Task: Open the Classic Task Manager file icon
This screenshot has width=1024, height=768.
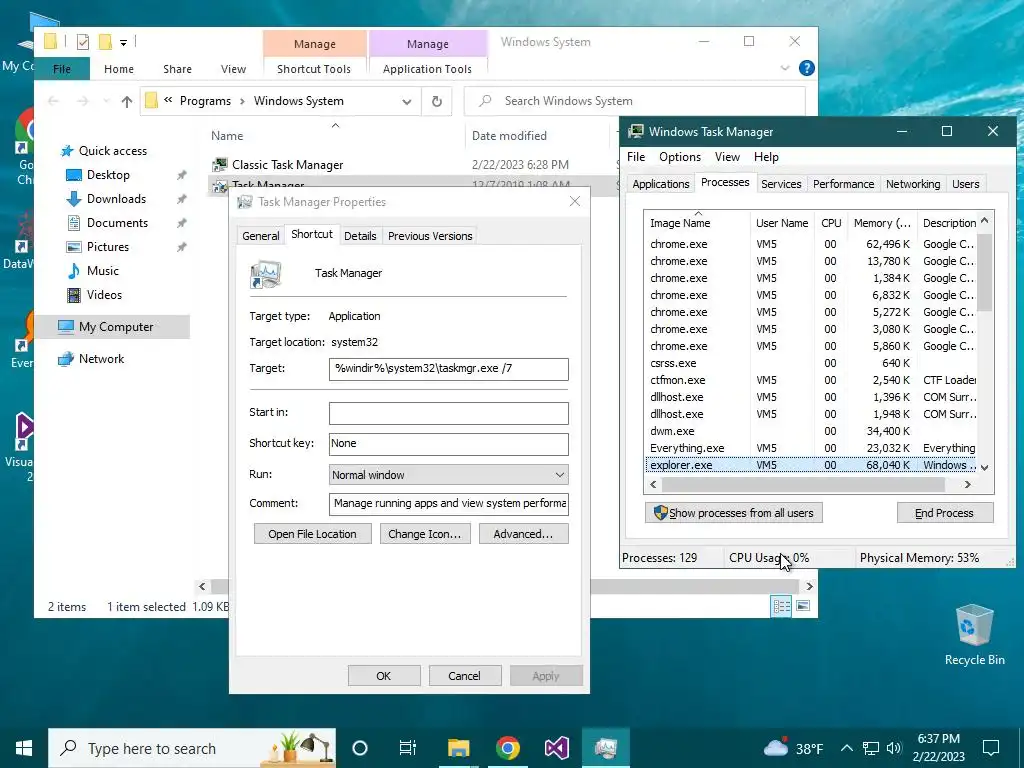Action: (x=220, y=165)
